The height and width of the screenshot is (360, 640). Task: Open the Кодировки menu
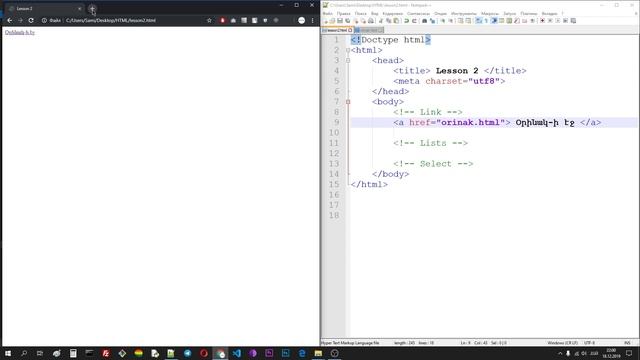pyautogui.click(x=393, y=13)
